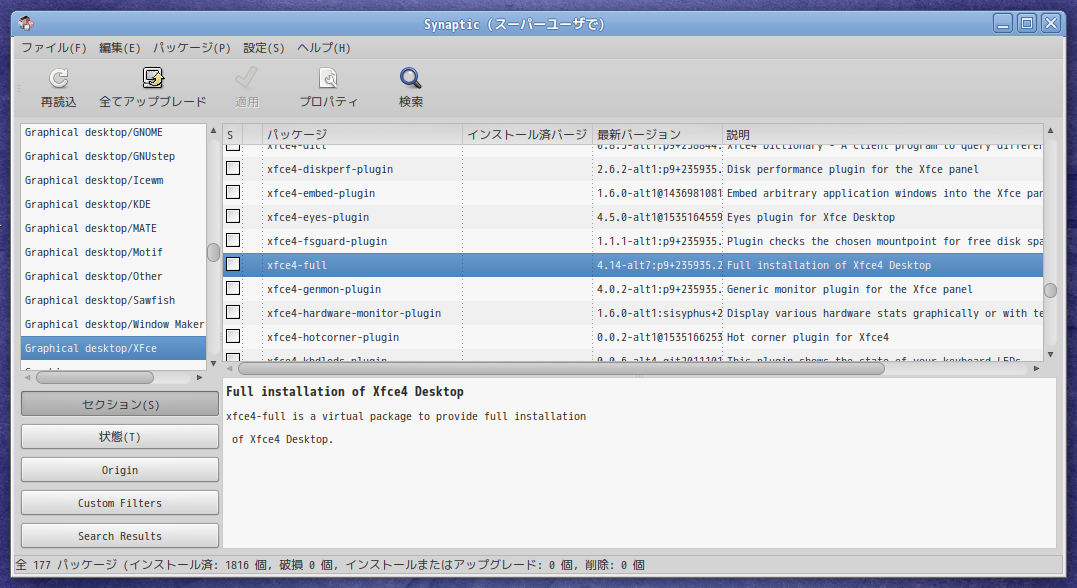Mark the xfce4-hardware-monitor-plugin checkbox
The width and height of the screenshot is (1077, 588).
pos(233,313)
